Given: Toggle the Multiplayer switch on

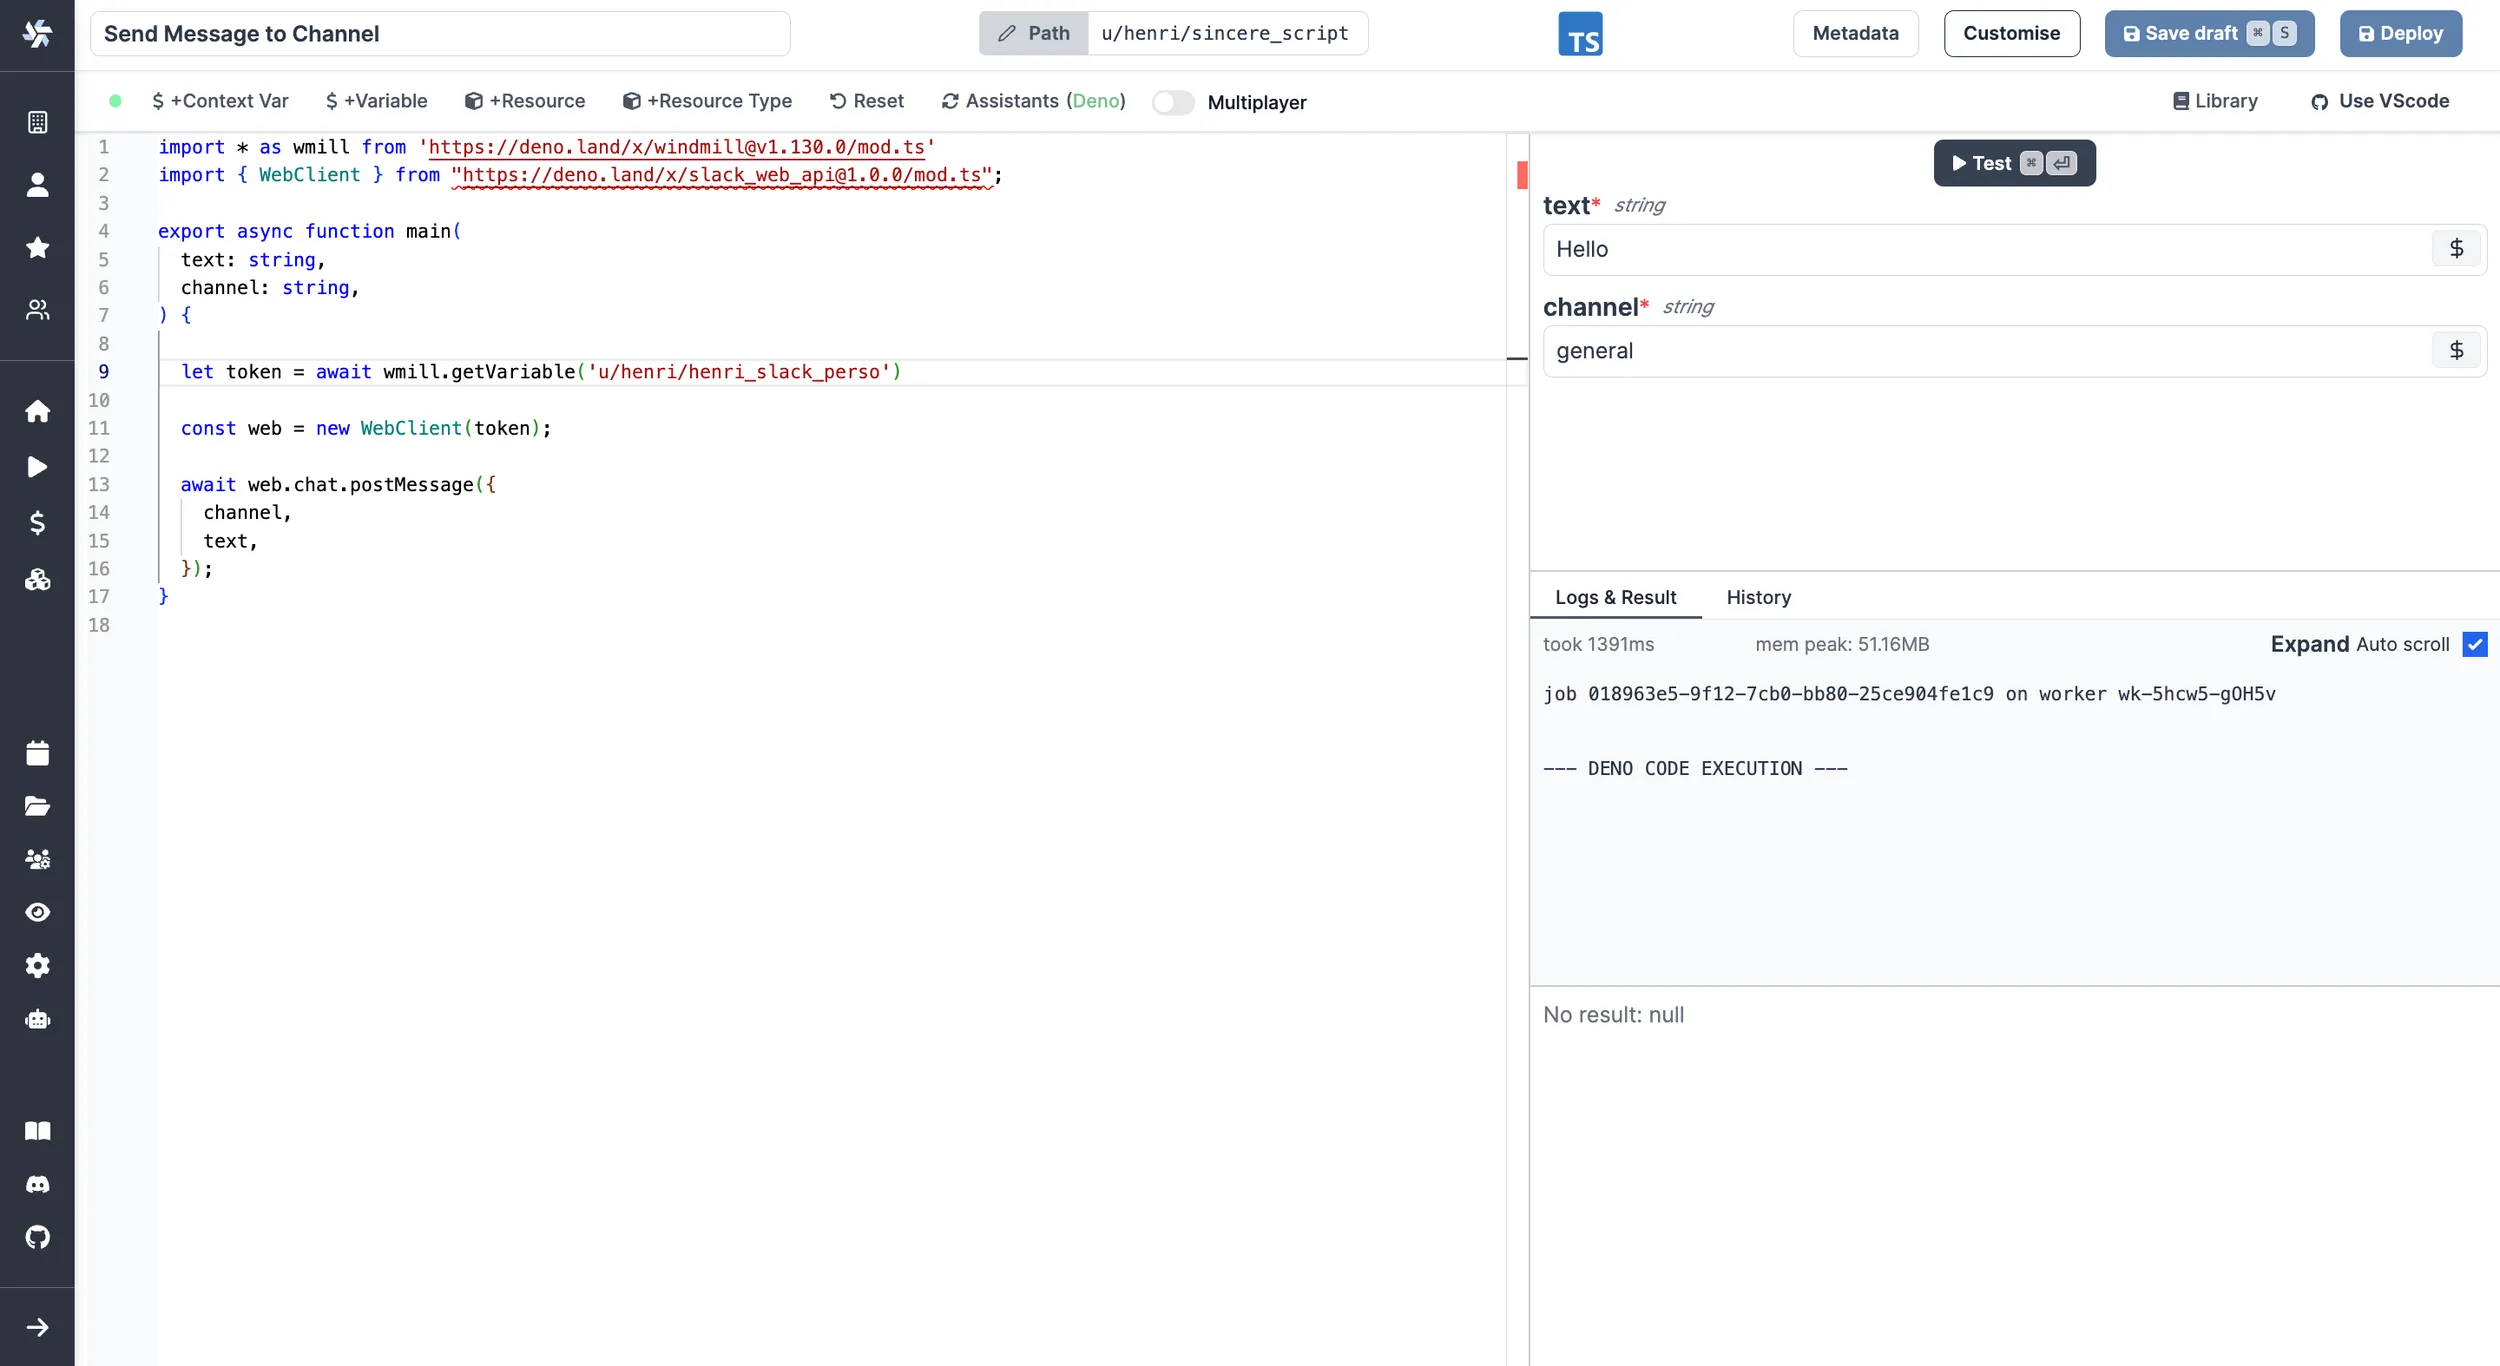Looking at the screenshot, I should point(1172,101).
